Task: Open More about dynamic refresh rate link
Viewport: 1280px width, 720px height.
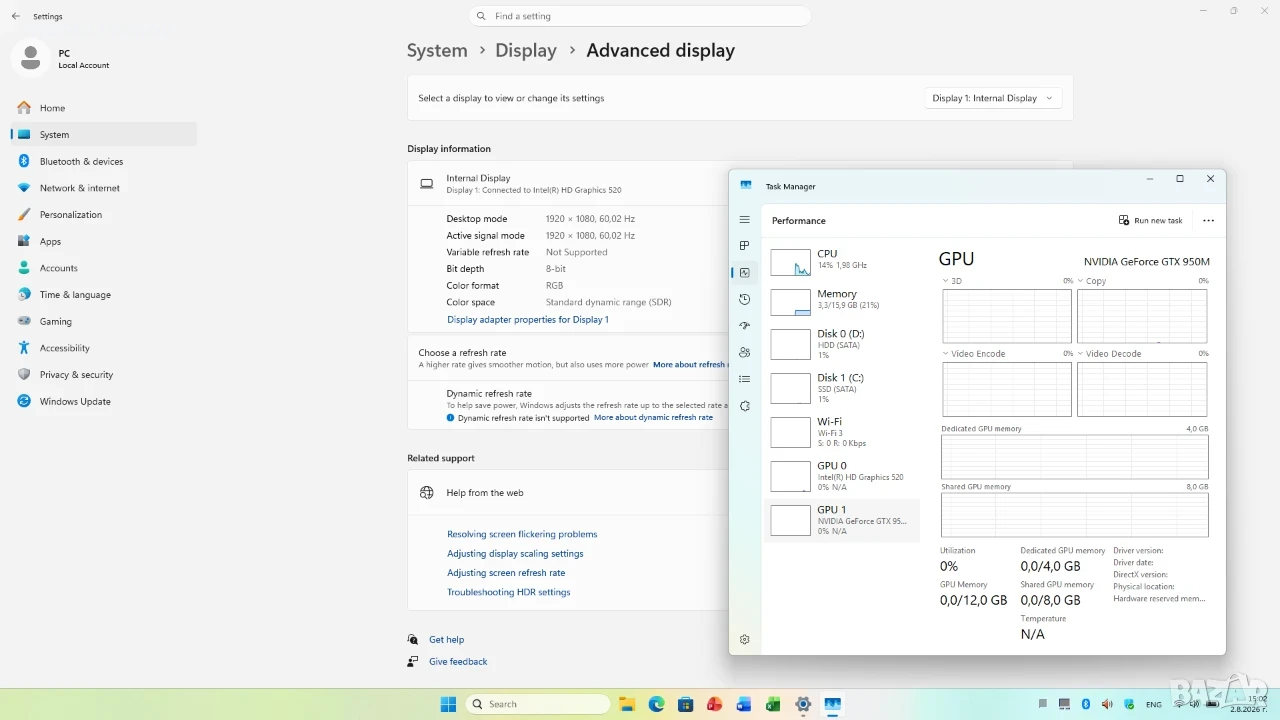Action: point(653,418)
